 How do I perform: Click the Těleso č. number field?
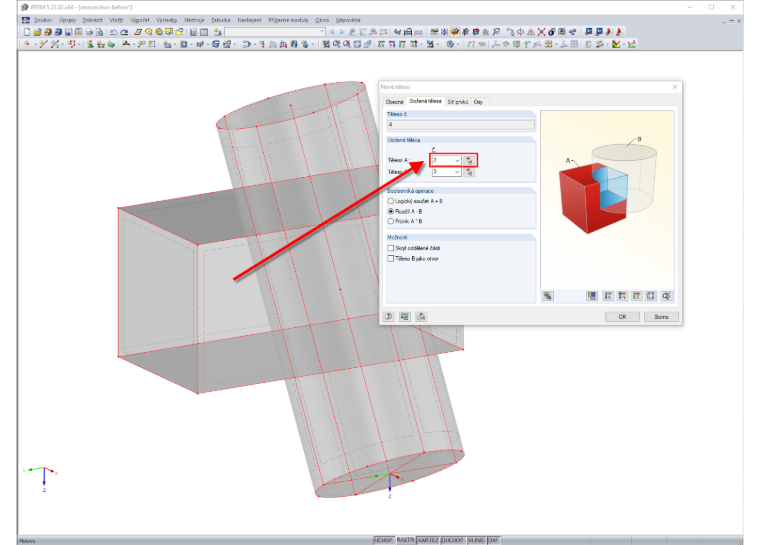pyautogui.click(x=461, y=125)
